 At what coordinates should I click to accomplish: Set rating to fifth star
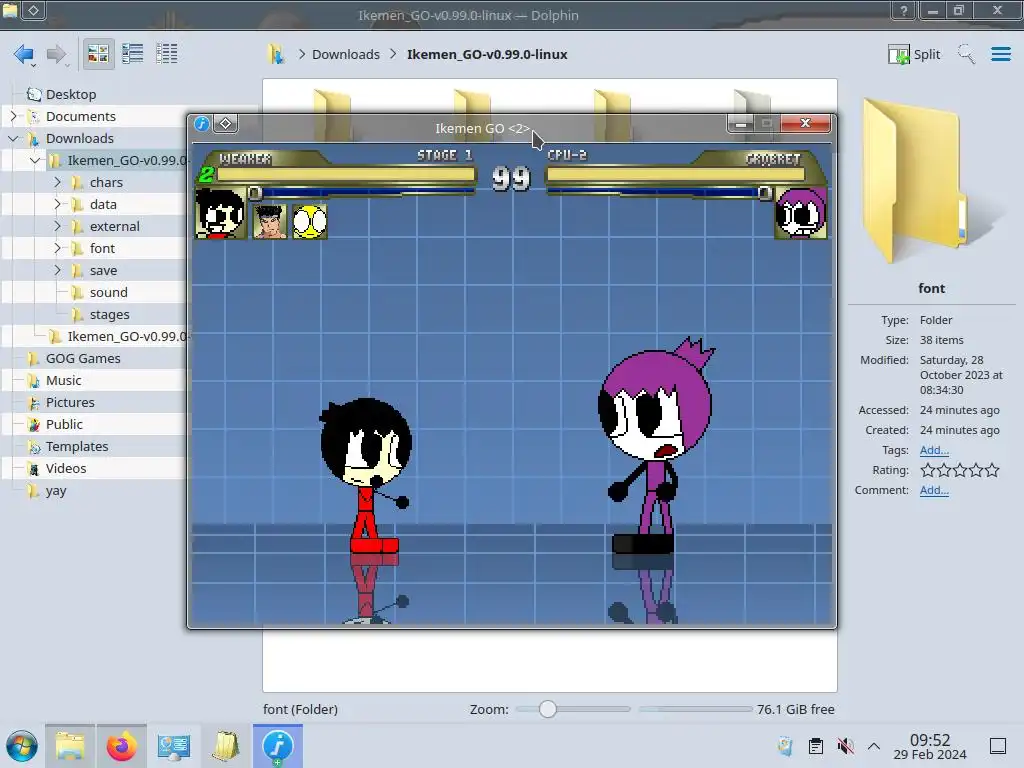[992, 470]
